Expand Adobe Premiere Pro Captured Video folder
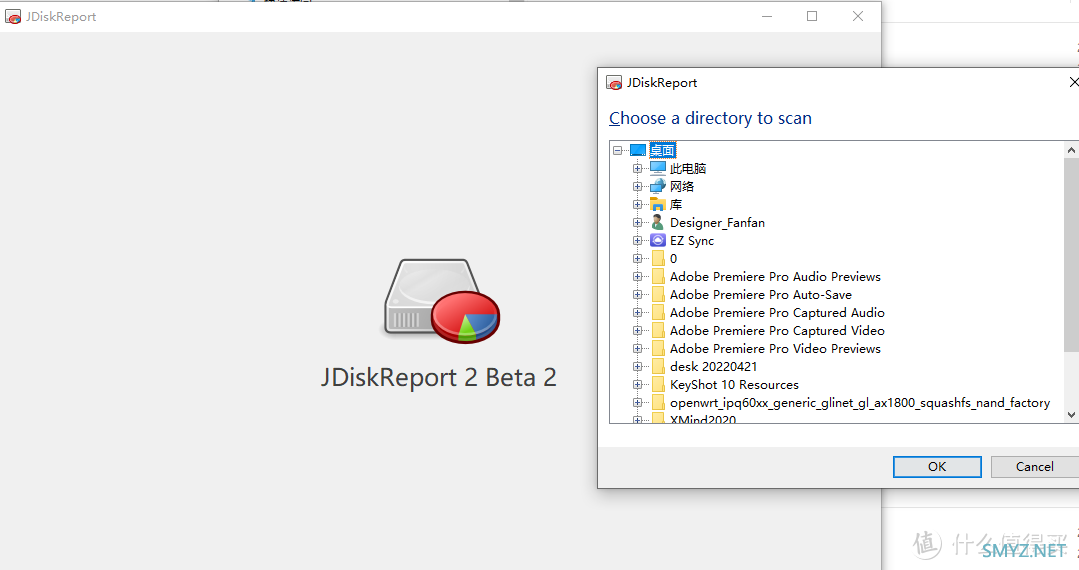Screen dimensions: 1079x570 (x=637, y=330)
